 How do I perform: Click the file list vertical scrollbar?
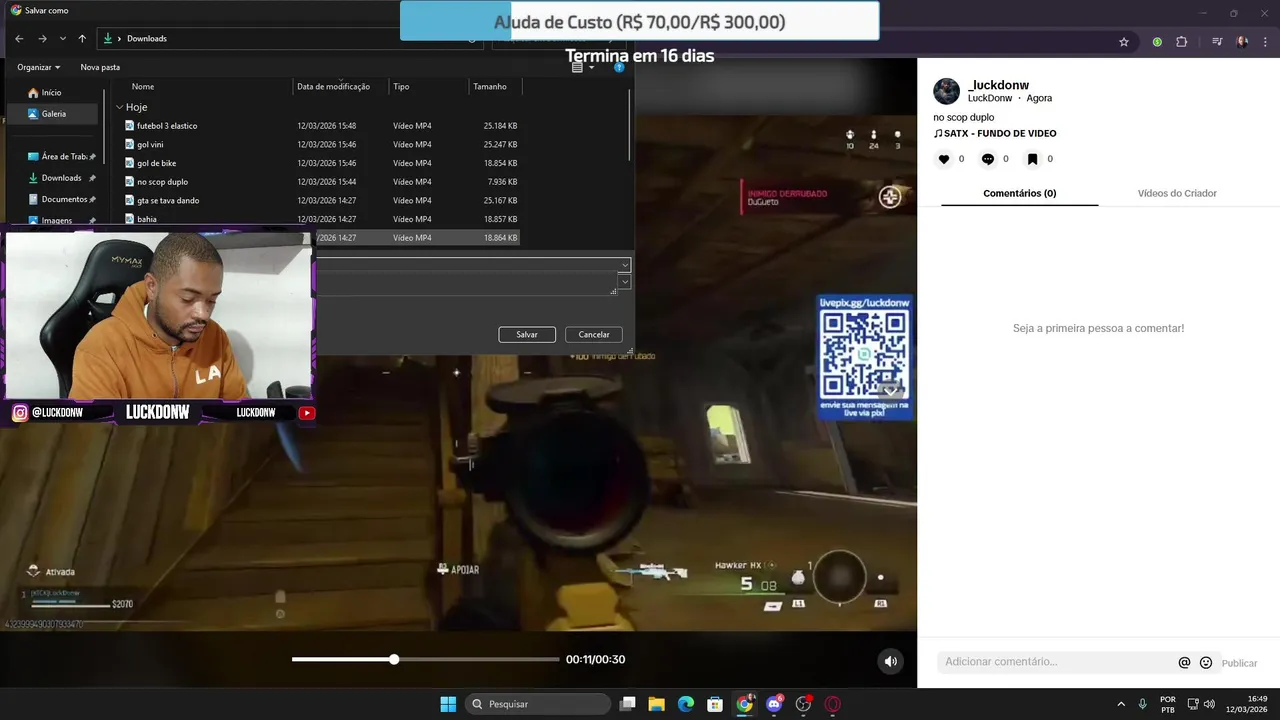pos(630,125)
